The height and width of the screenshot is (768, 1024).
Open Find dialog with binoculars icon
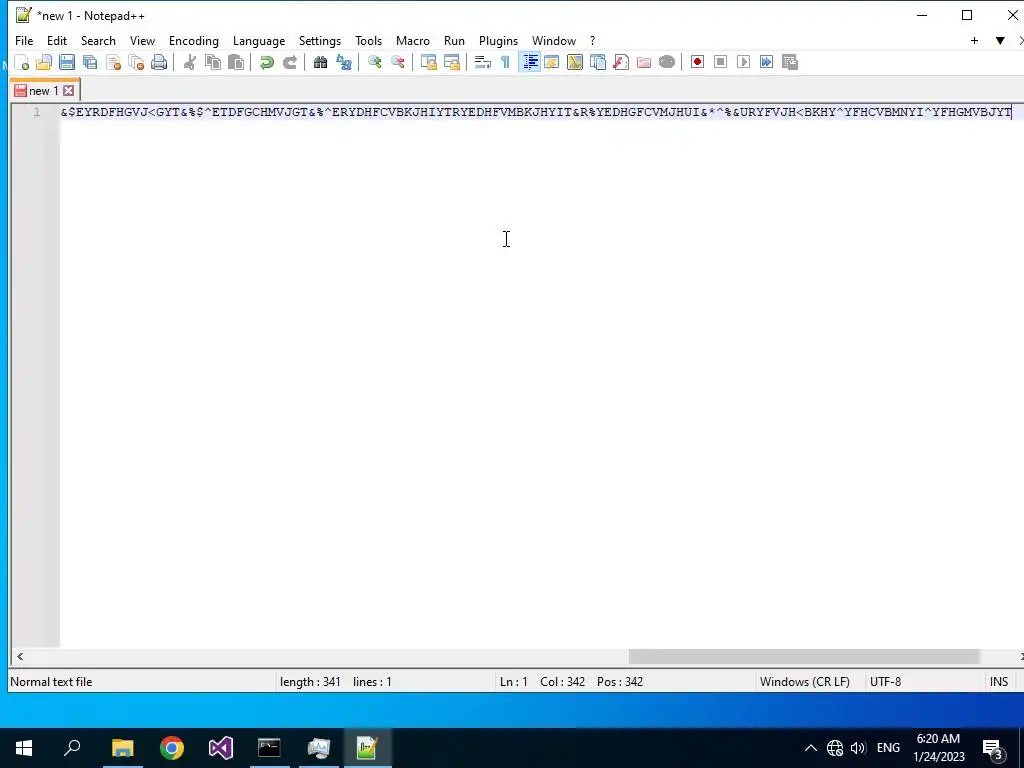pyautogui.click(x=320, y=62)
